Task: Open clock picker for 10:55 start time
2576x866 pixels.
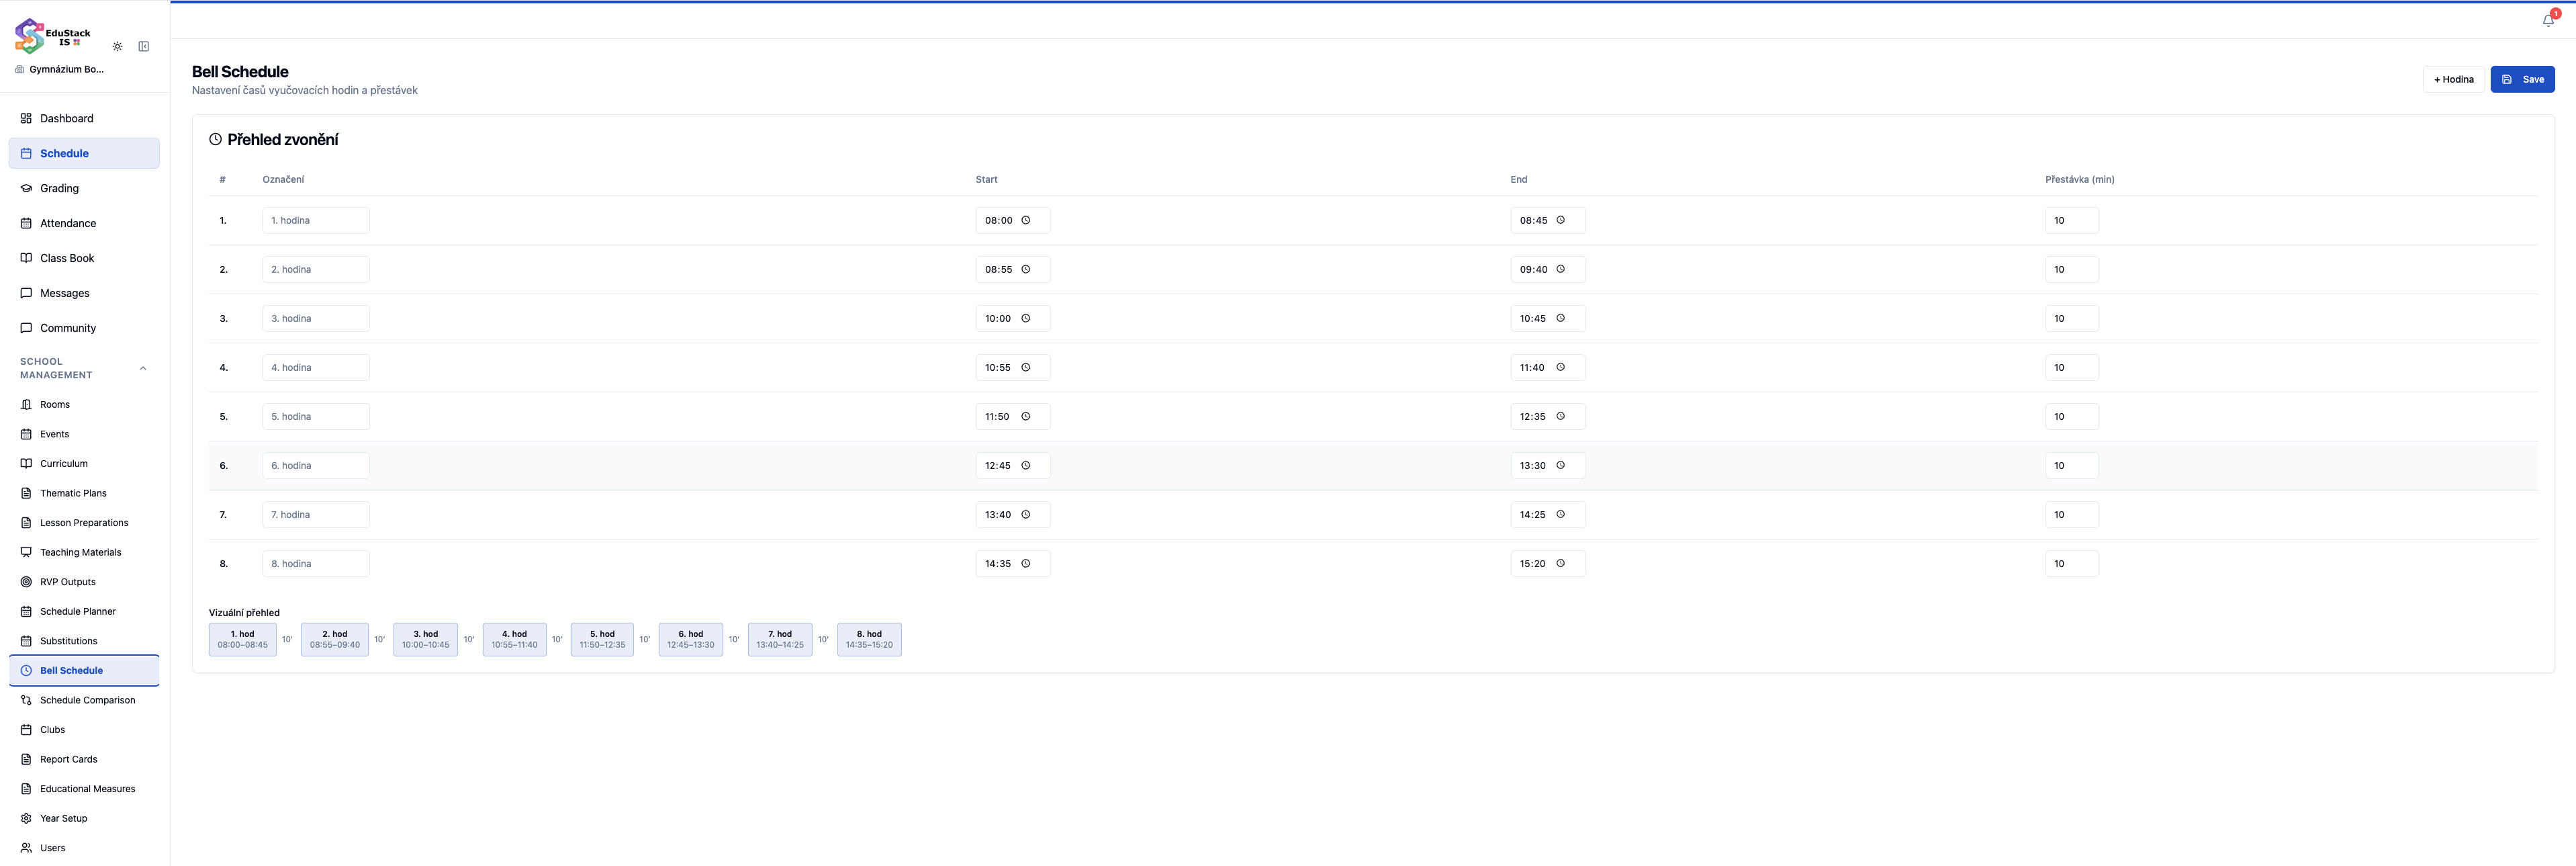Action: pos(1025,367)
